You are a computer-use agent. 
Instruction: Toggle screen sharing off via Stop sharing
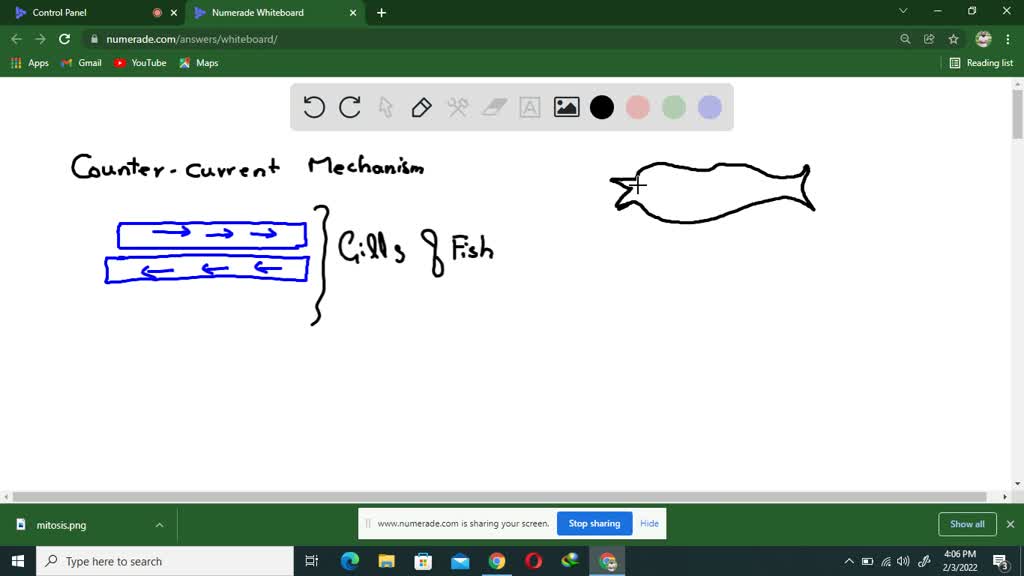pos(594,523)
